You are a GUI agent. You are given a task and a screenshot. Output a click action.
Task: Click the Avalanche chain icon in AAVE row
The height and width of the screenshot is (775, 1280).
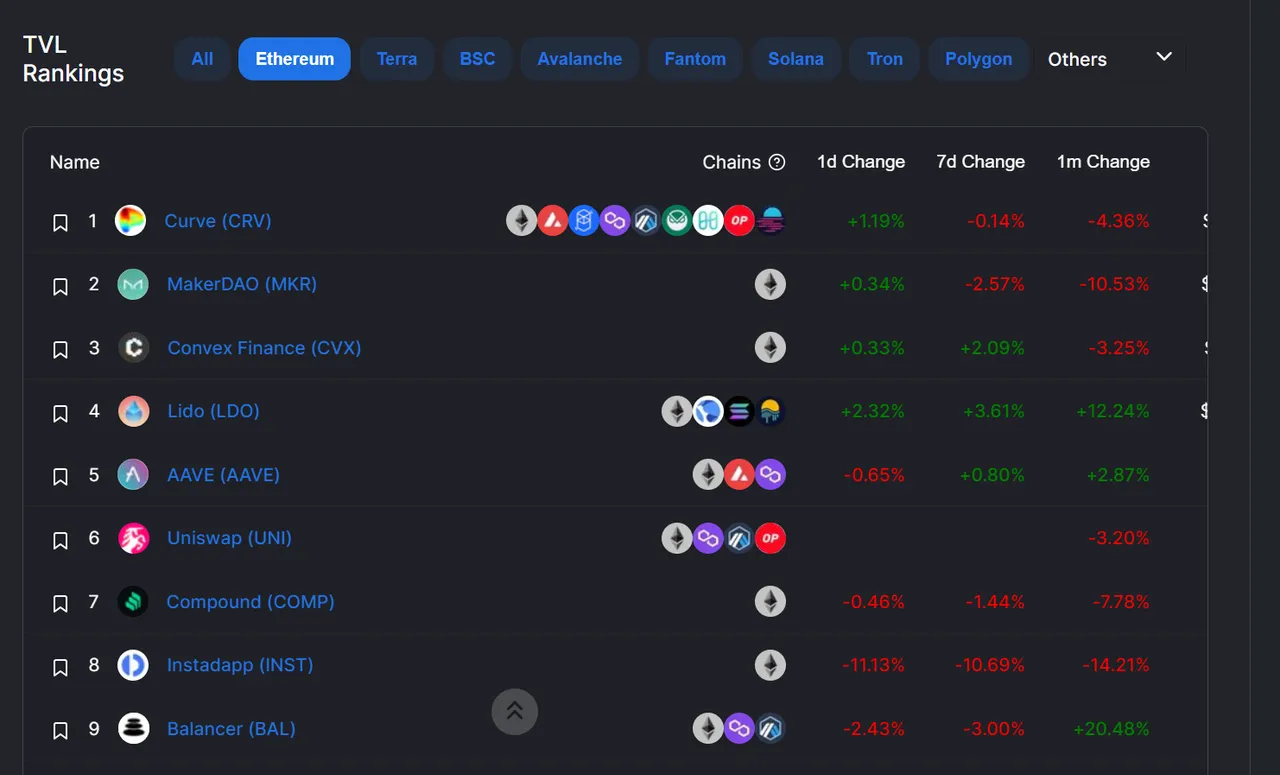tap(739, 474)
